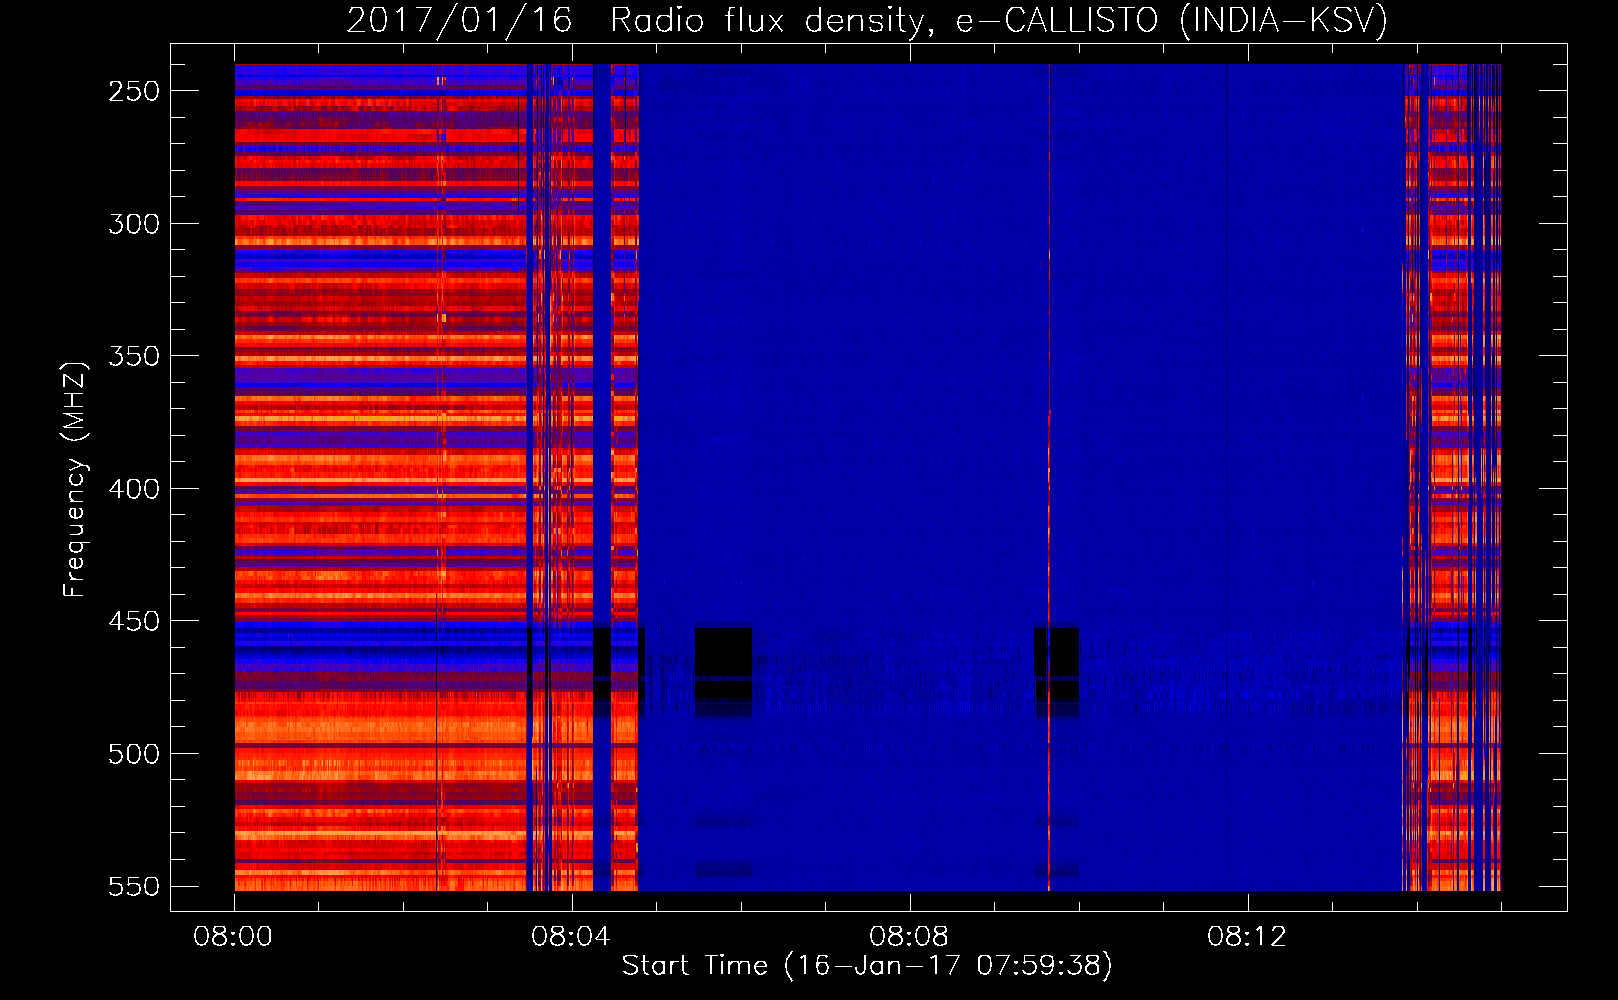
Task: Click the '400' frequency tick label
Action: (134, 489)
